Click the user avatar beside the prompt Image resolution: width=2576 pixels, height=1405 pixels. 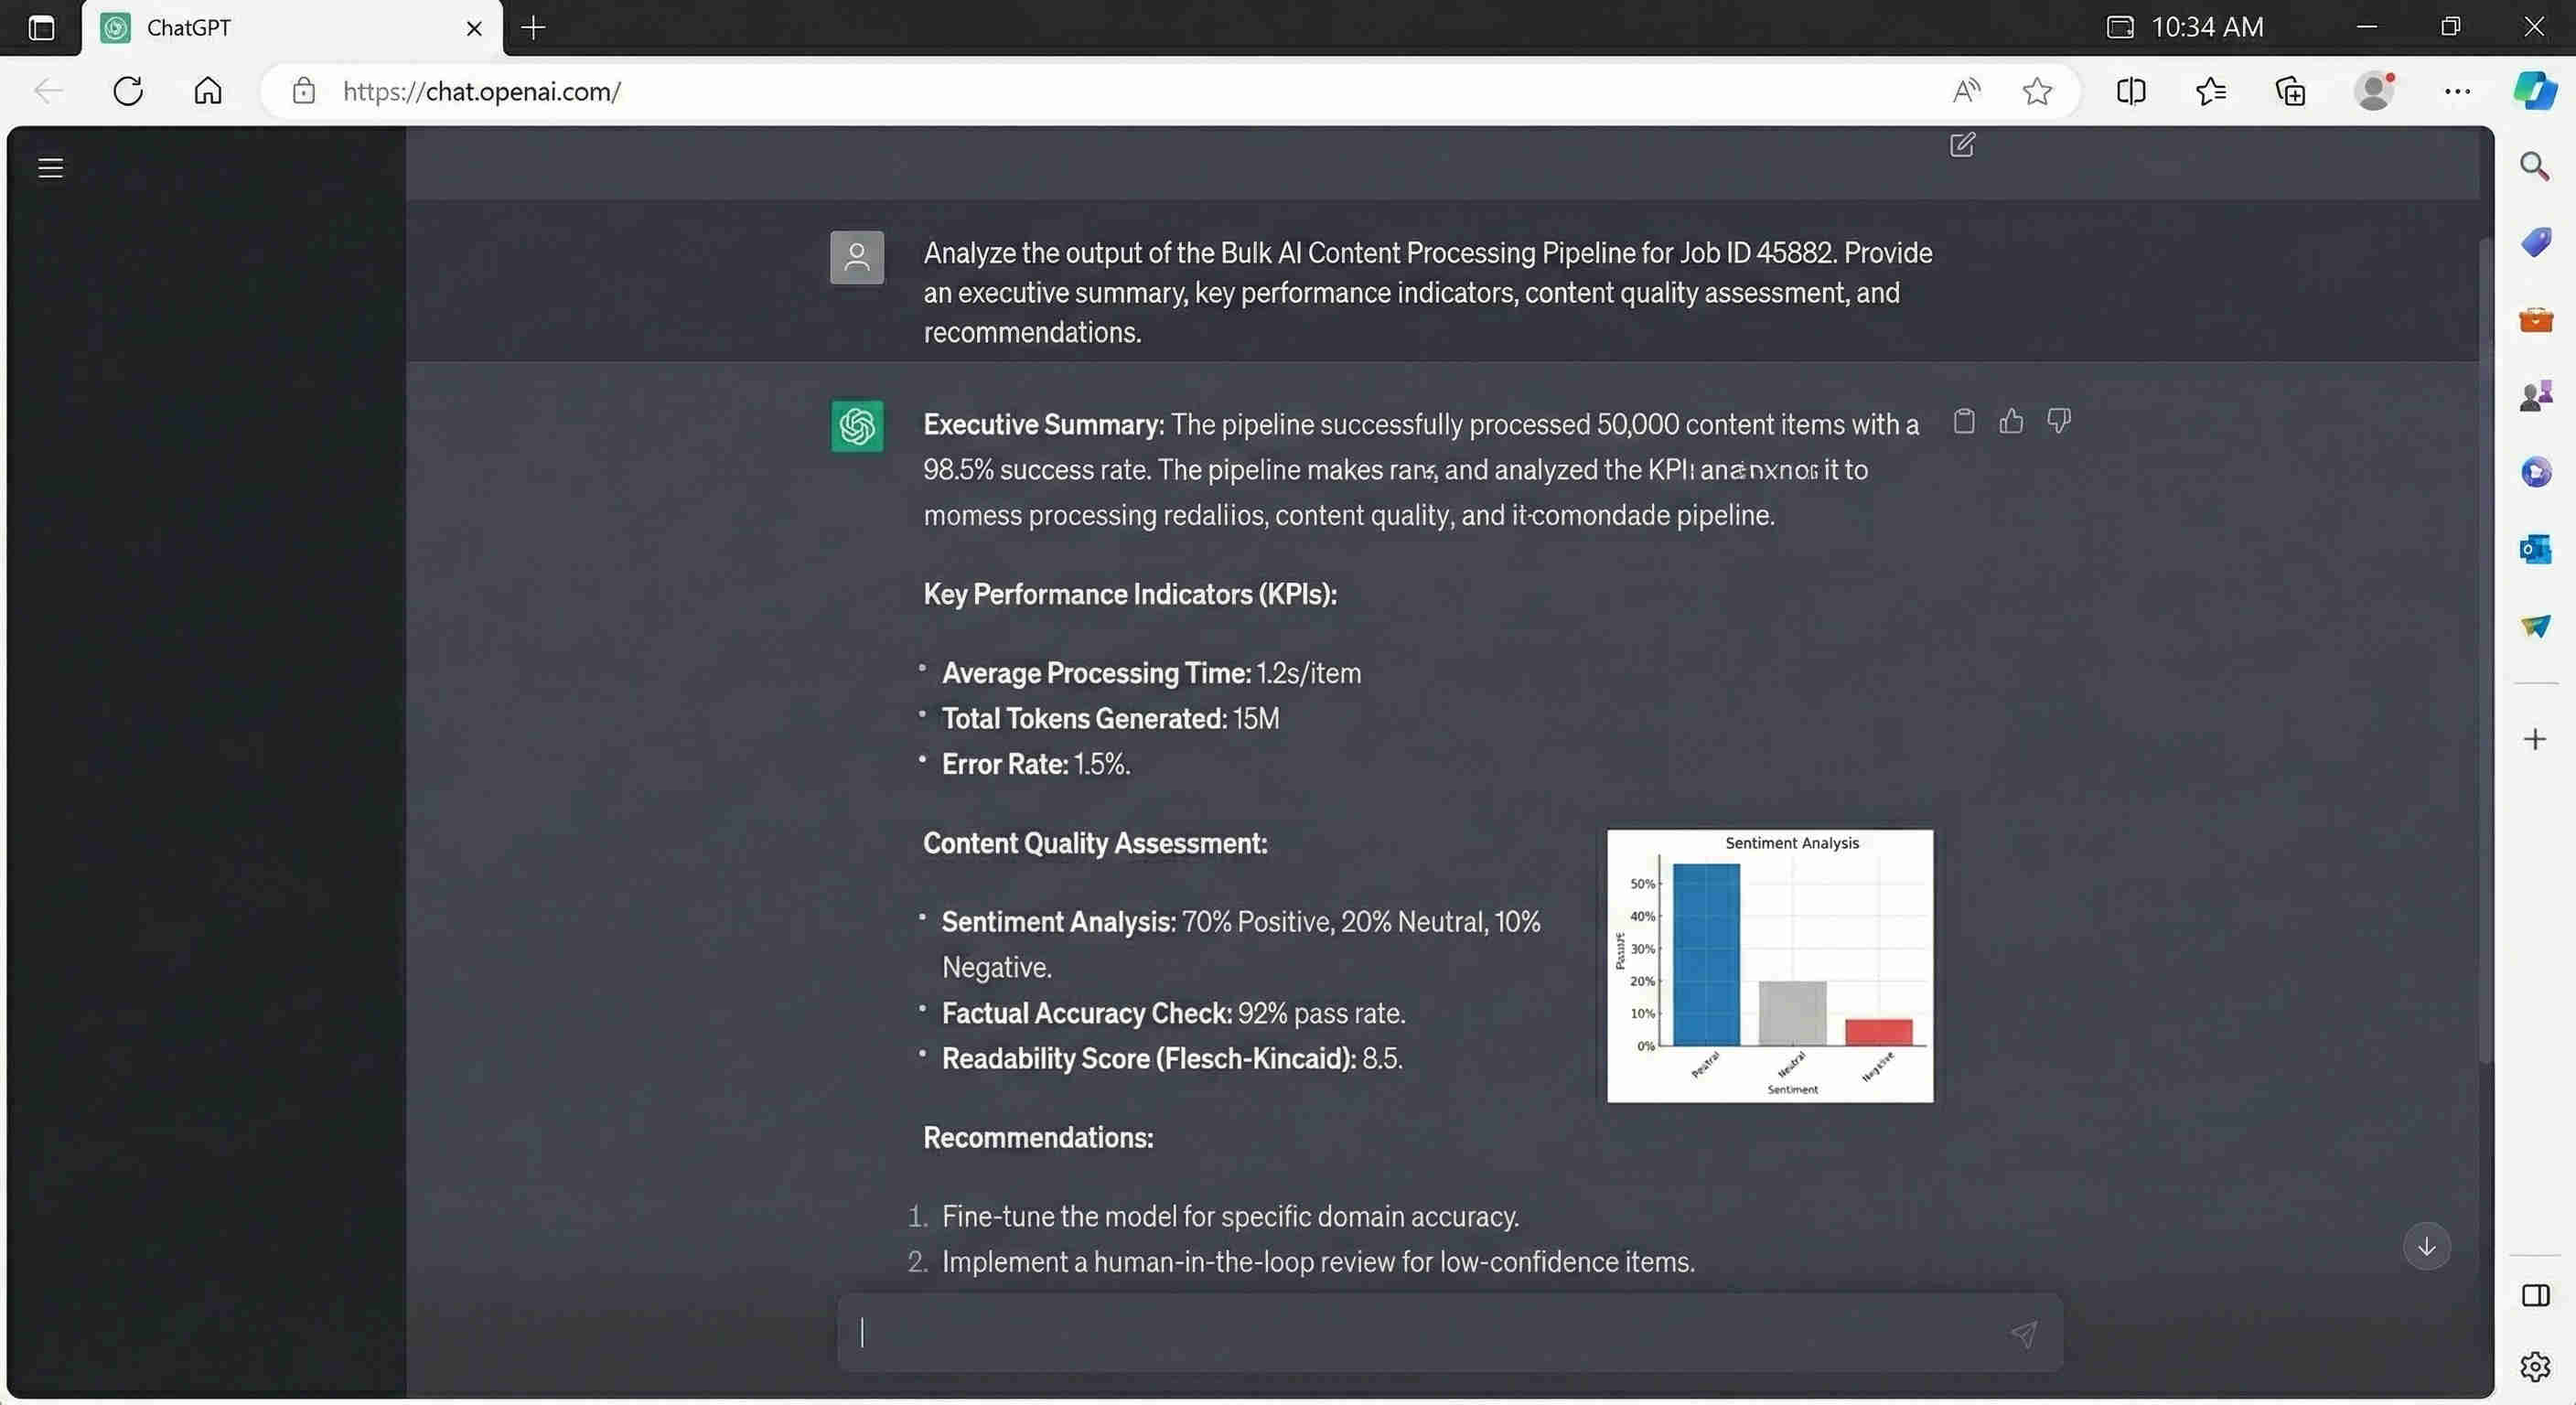857,257
